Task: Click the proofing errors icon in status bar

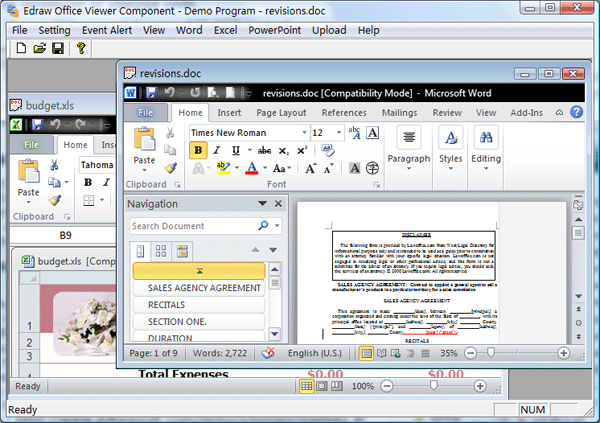Action: pos(268,353)
